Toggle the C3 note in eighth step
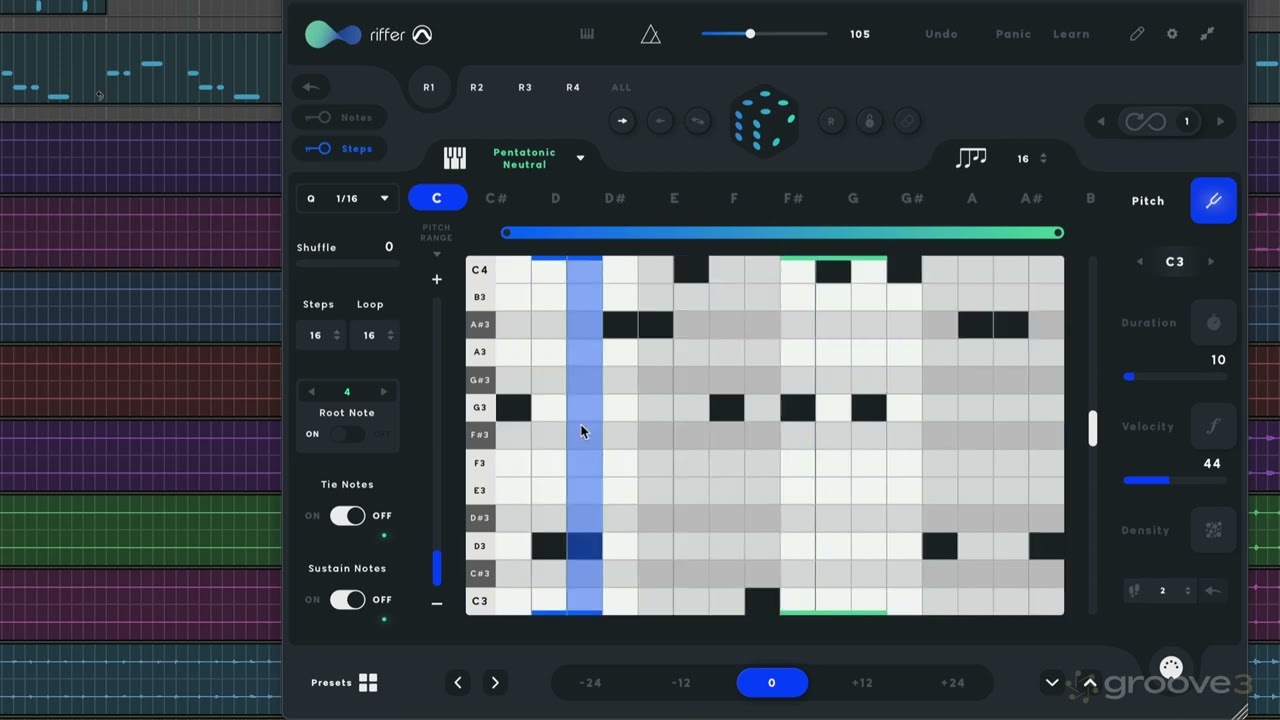This screenshot has height=720, width=1280. 762,601
